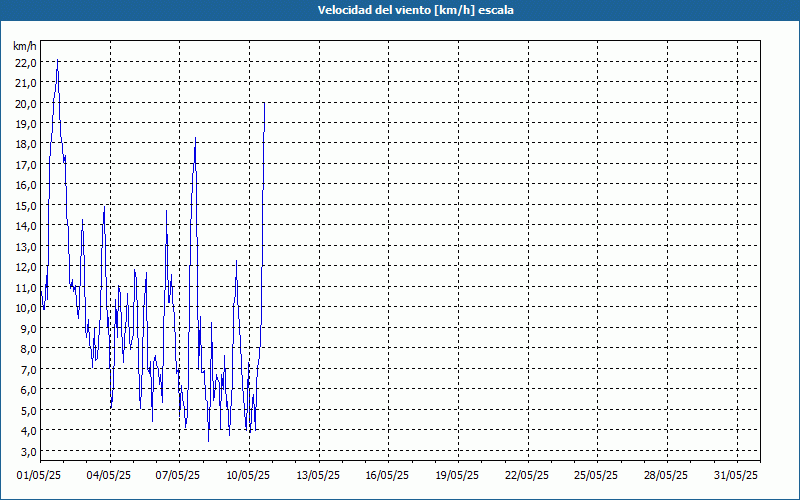Click the 16,0 y-axis value
Viewport: 800px width, 500px height.
[x=26, y=185]
